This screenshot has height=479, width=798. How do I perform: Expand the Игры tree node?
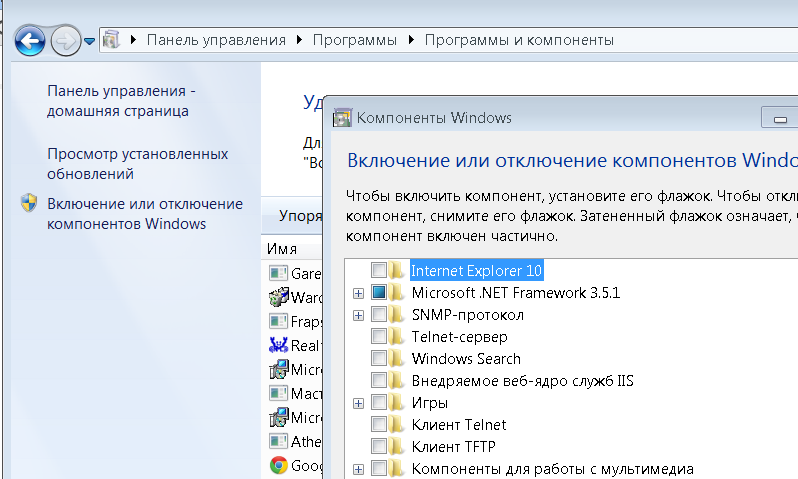[358, 403]
